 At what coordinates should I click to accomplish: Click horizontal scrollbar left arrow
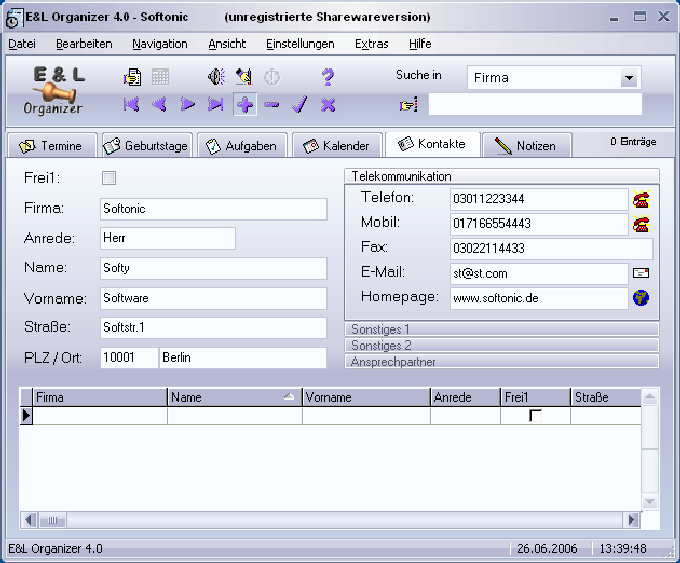pyautogui.click(x=29, y=520)
